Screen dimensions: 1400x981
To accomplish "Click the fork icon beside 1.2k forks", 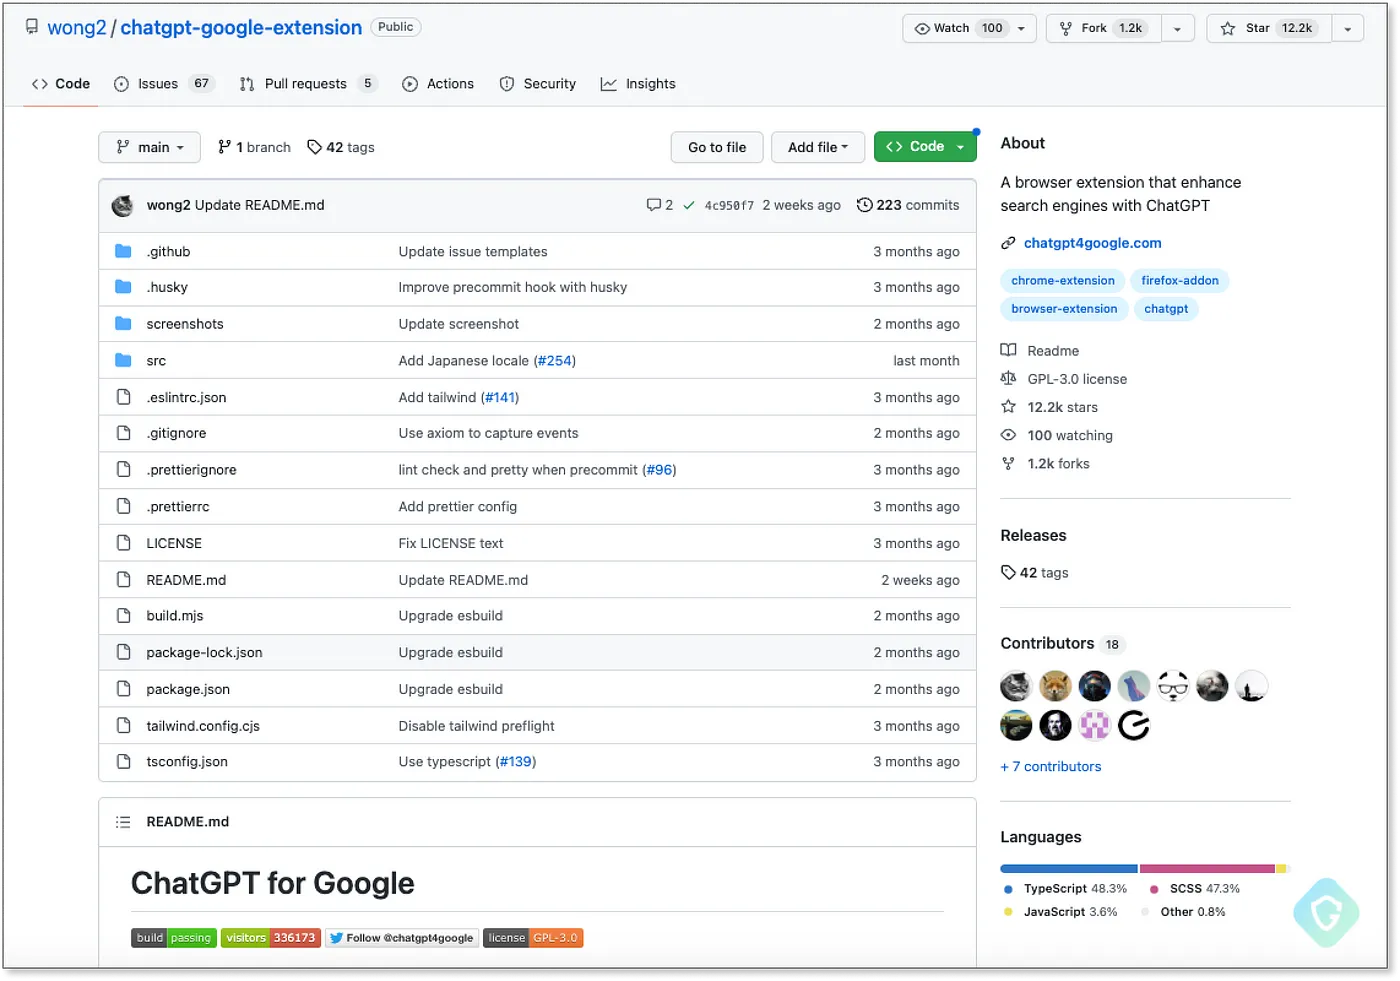I will coord(1008,463).
